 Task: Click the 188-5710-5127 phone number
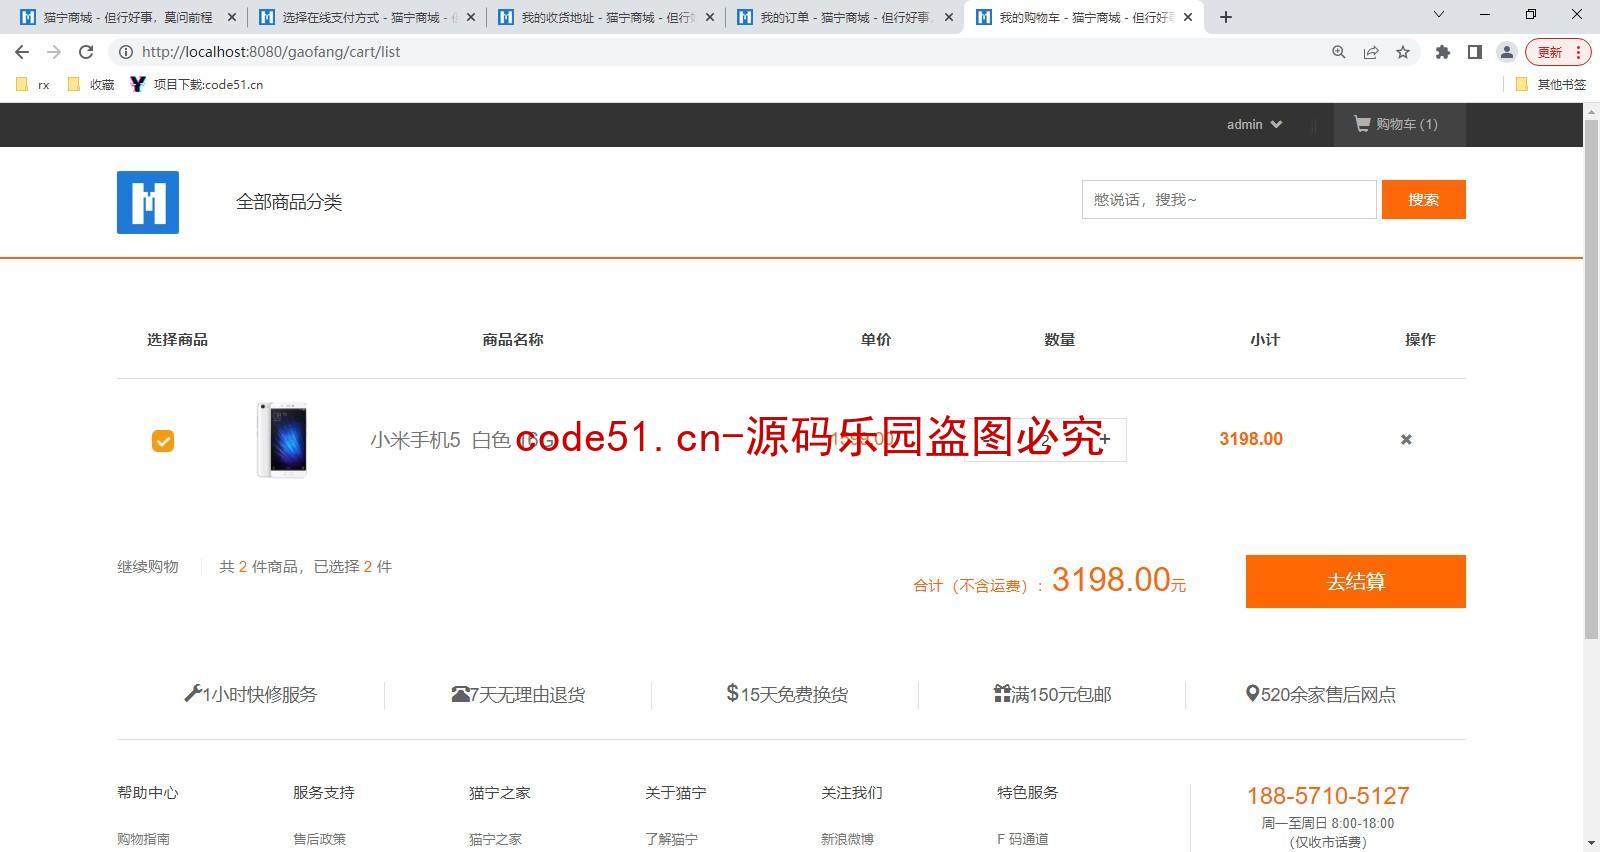1328,796
